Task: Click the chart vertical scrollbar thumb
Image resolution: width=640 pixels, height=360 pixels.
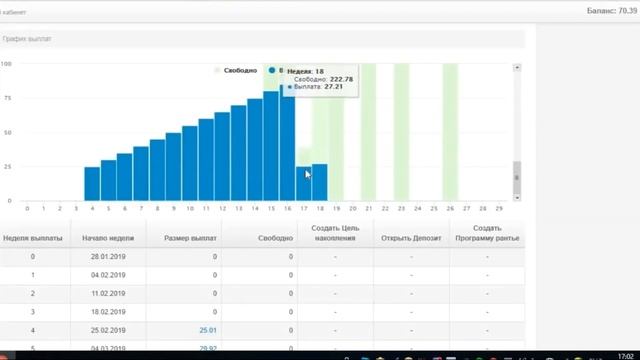Action: (x=517, y=178)
